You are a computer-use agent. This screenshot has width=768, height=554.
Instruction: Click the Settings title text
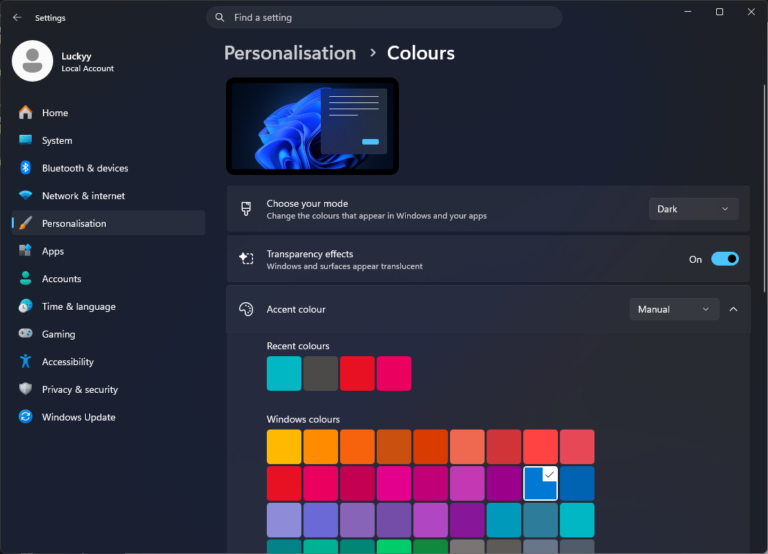click(50, 18)
